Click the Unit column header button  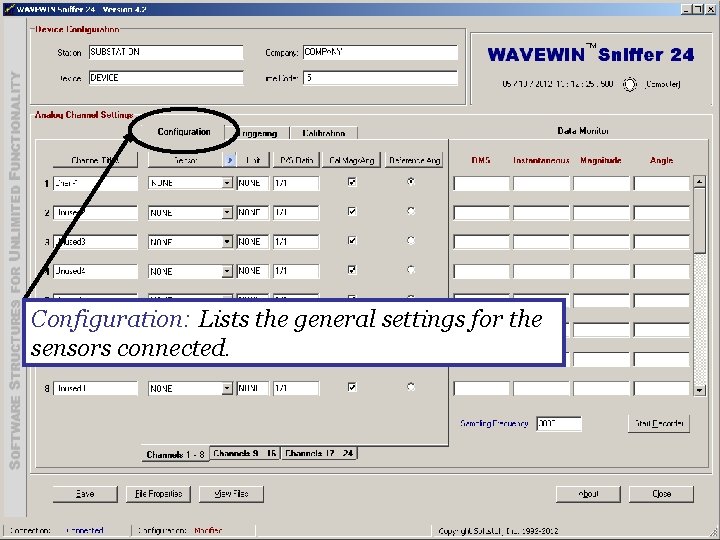click(253, 160)
